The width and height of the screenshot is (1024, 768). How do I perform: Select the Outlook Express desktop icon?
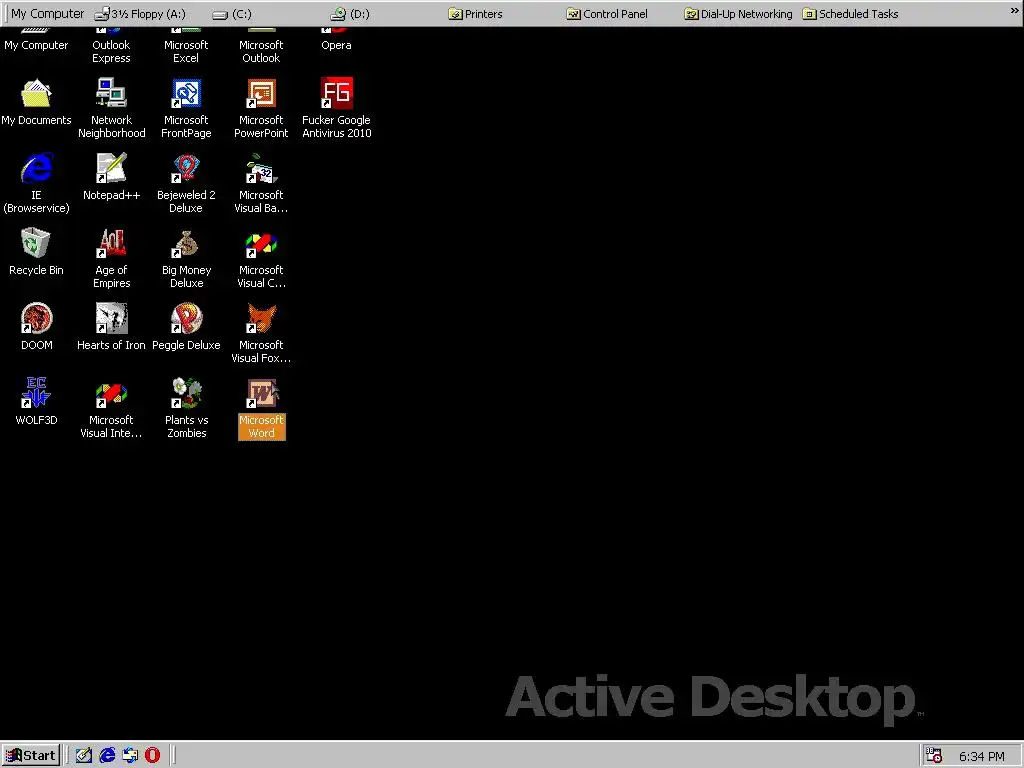click(x=111, y=46)
